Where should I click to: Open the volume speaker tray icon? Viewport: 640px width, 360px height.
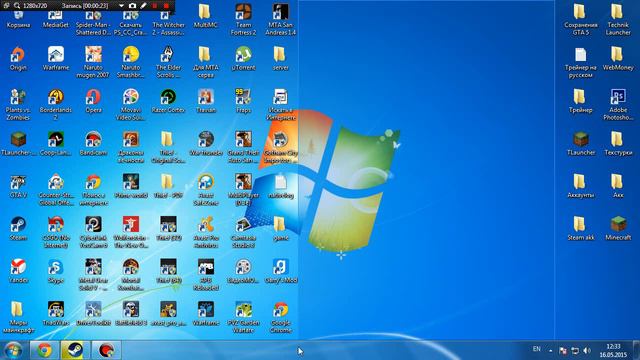pyautogui.click(x=587, y=351)
